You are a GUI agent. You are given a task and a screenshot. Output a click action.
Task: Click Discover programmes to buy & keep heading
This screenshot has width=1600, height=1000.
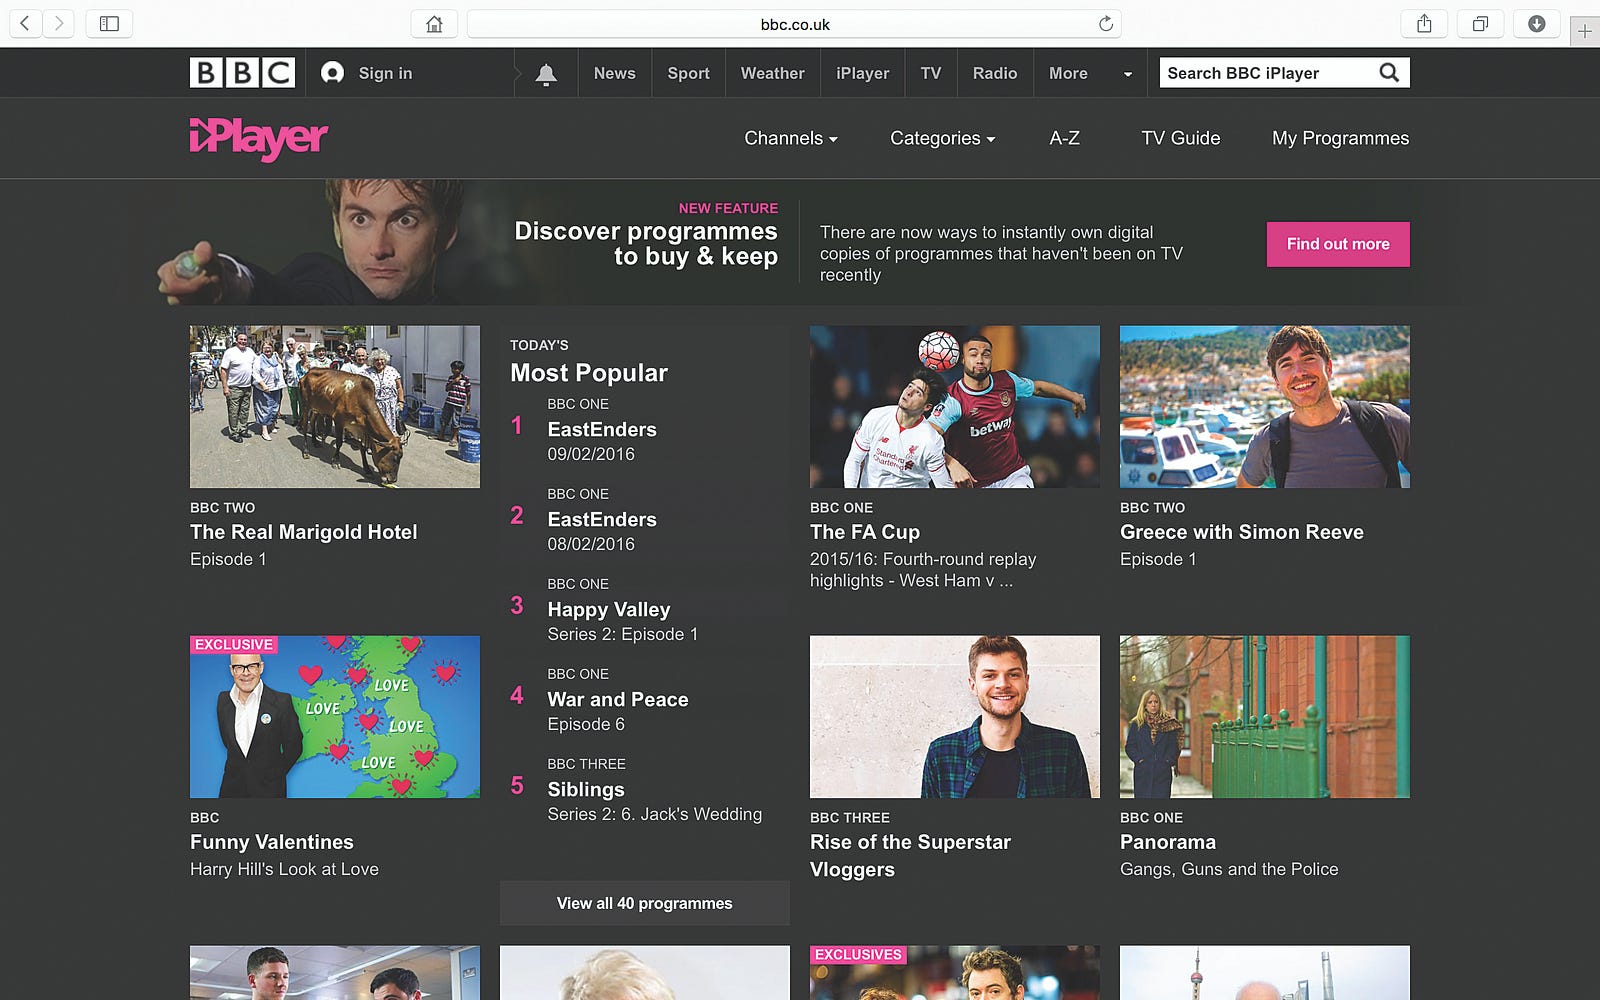click(x=646, y=244)
